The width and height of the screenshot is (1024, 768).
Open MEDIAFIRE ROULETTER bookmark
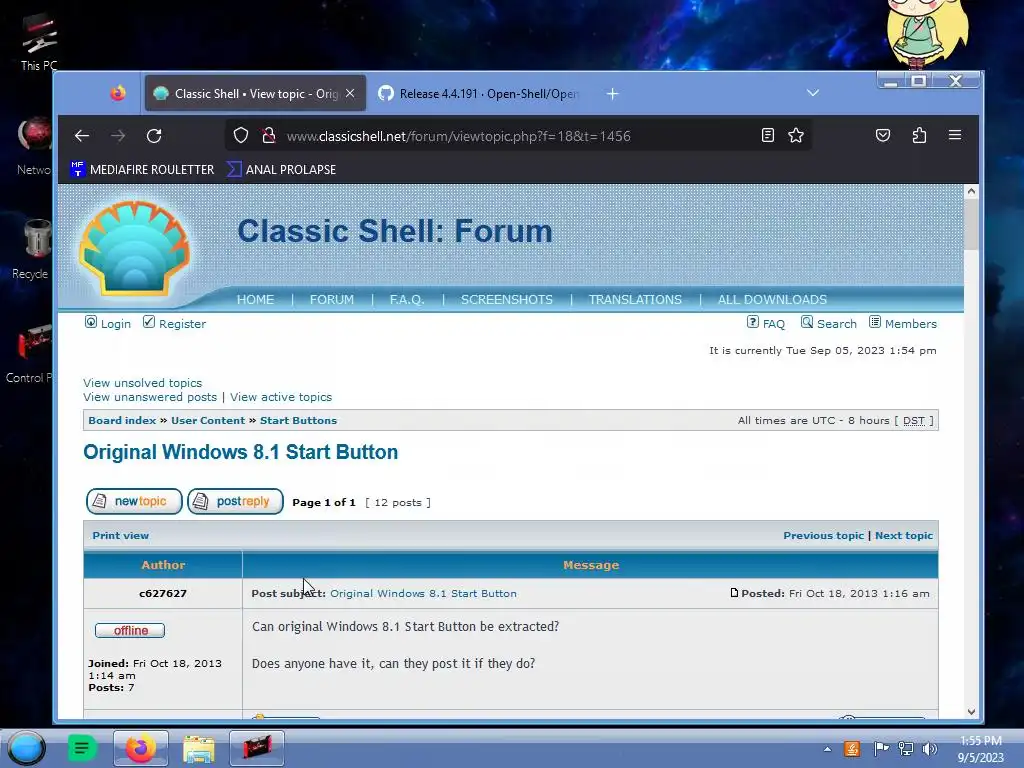pyautogui.click(x=142, y=170)
